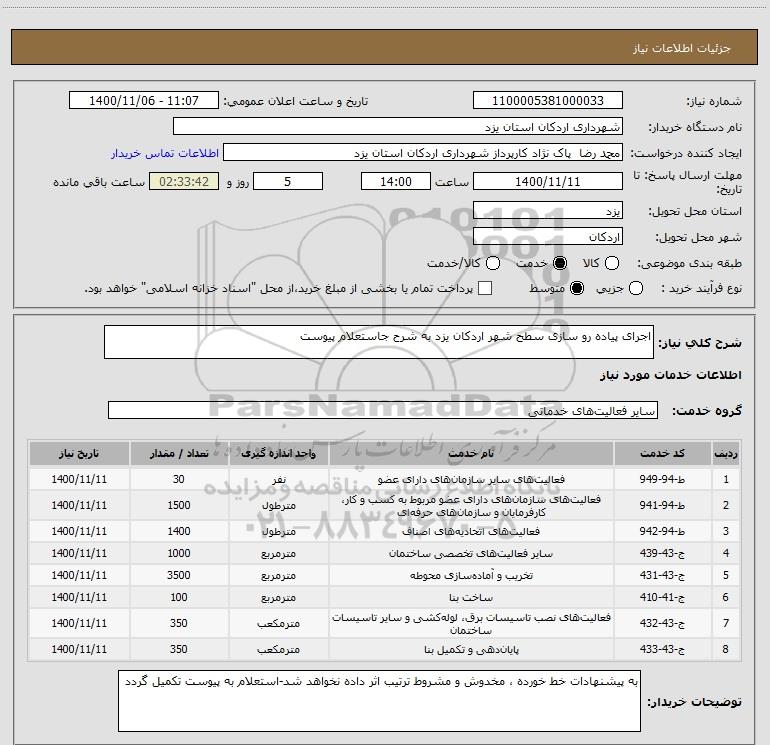
Task: Click service name تخریب و آماده‌سازی محوطه
Action: tap(471, 576)
